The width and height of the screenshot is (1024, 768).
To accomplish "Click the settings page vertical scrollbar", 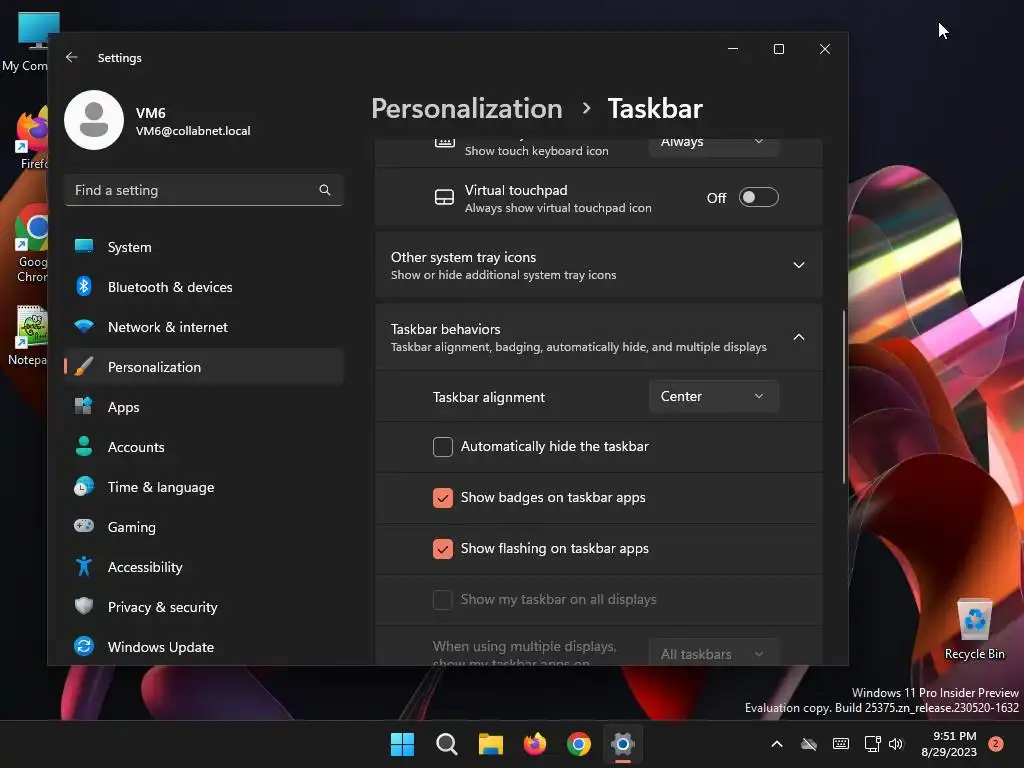I will pyautogui.click(x=844, y=397).
